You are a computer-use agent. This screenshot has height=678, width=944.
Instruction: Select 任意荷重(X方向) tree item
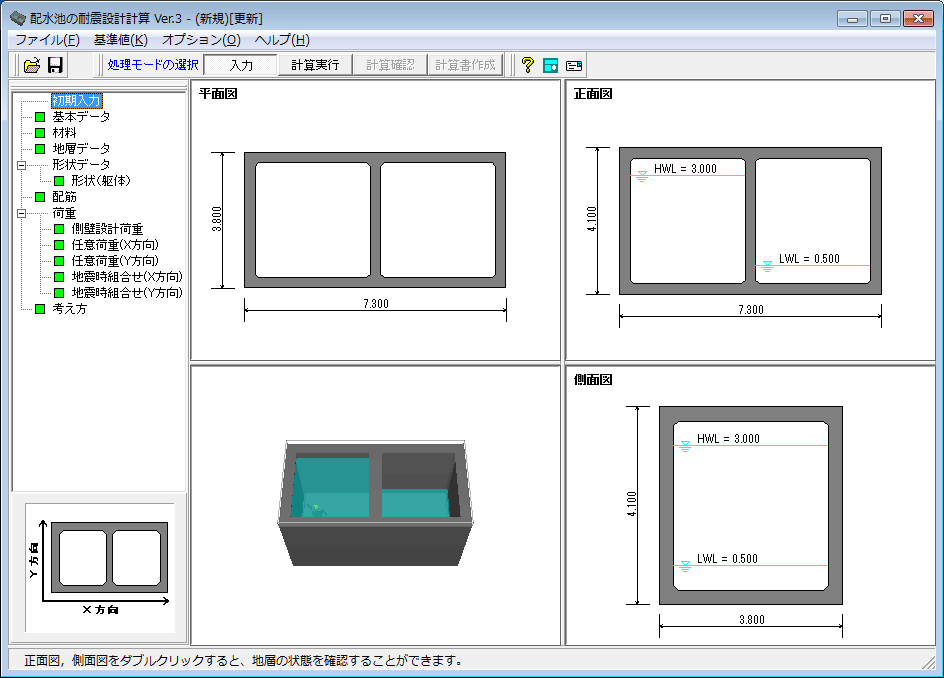click(x=115, y=245)
